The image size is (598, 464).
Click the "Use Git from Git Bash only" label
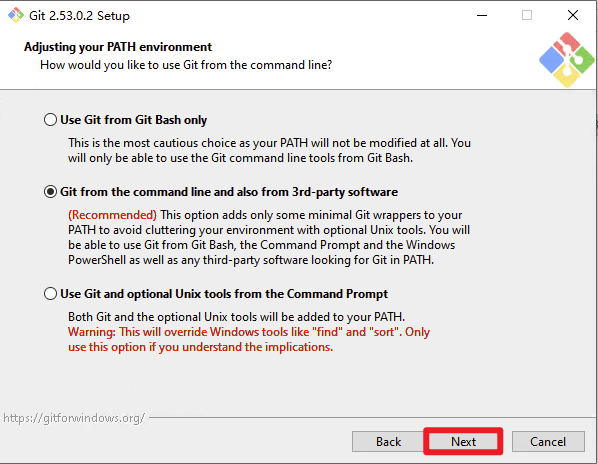(x=133, y=120)
